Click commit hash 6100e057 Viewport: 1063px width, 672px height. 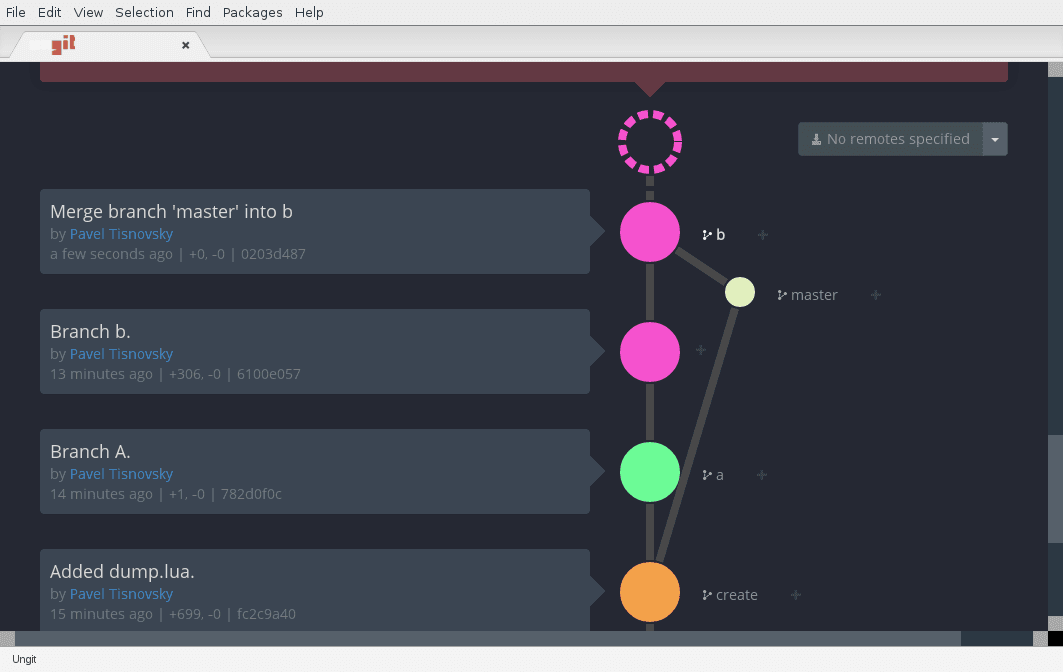tap(268, 374)
